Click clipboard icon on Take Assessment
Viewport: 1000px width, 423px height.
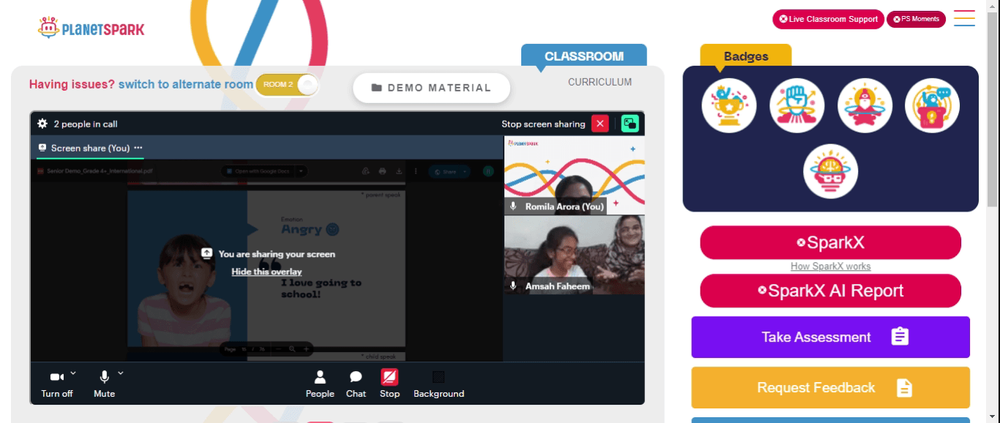pyautogui.click(x=899, y=336)
